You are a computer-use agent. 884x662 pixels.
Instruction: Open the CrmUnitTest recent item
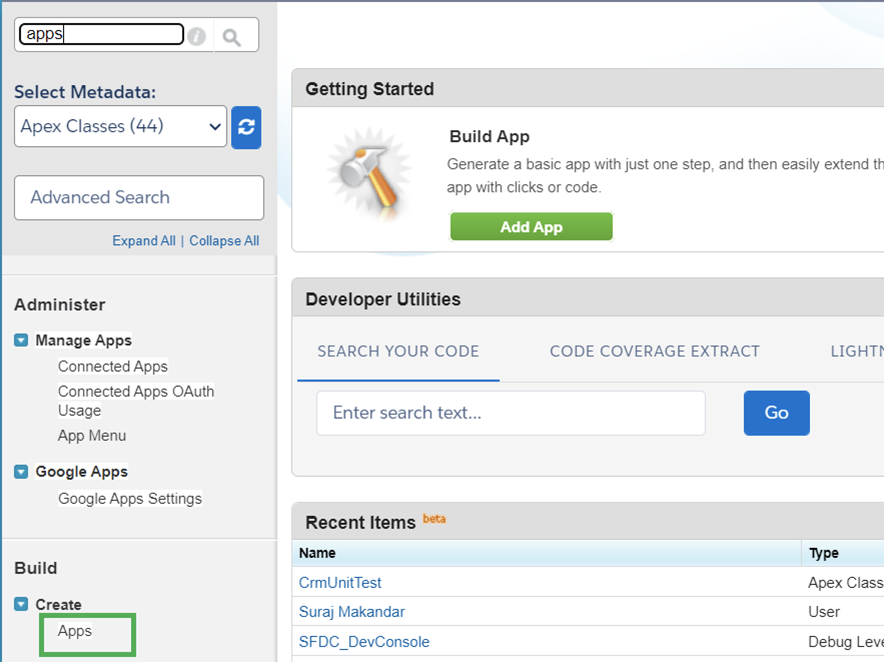click(x=340, y=582)
